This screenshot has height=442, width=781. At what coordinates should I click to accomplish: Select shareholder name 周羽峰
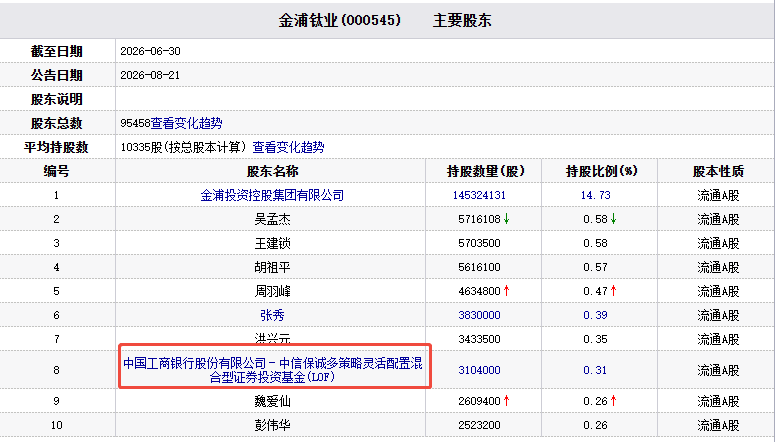click(272, 291)
